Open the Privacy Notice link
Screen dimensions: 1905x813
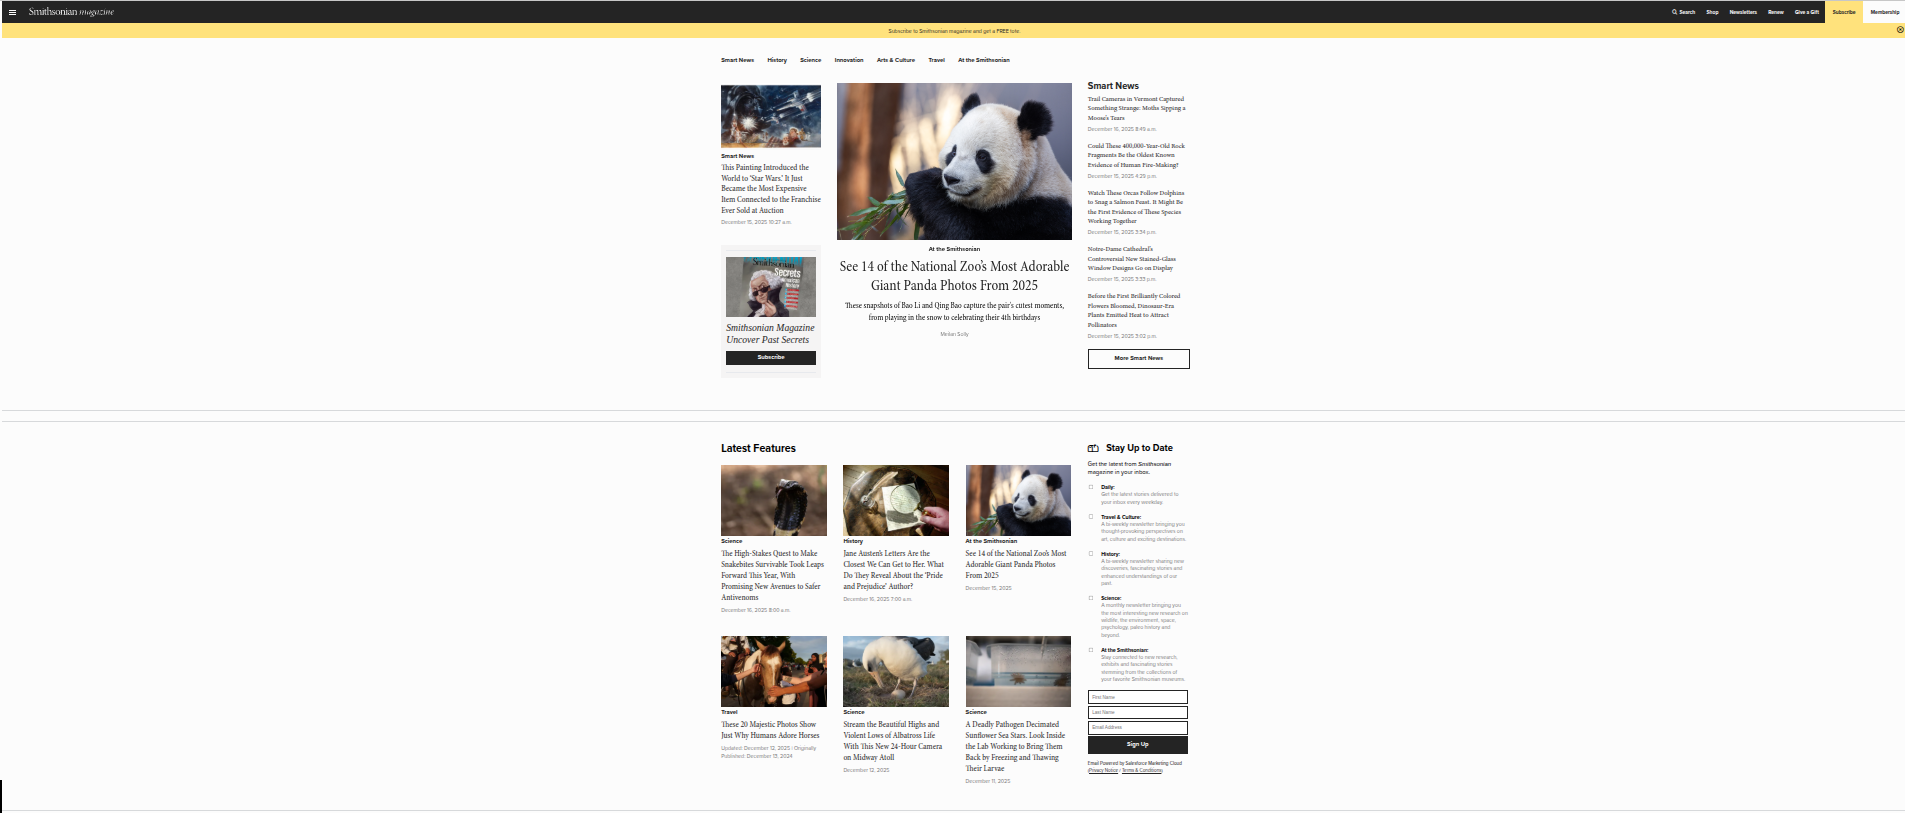pyautogui.click(x=1103, y=771)
